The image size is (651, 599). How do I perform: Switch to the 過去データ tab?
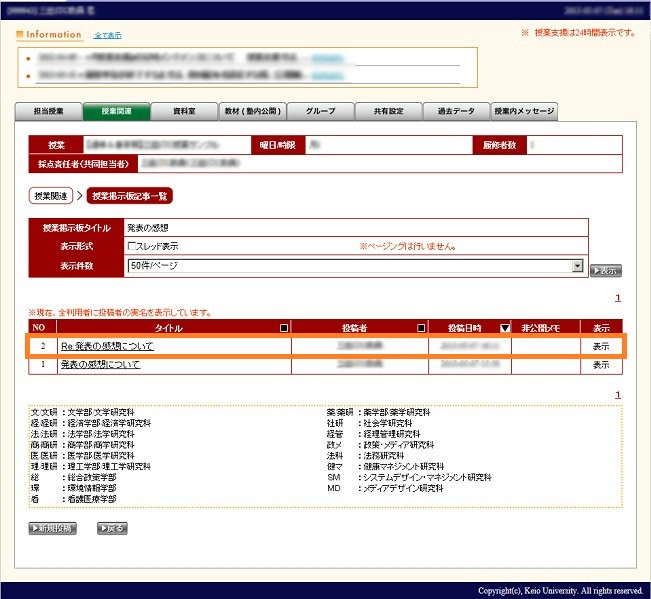tap(456, 111)
